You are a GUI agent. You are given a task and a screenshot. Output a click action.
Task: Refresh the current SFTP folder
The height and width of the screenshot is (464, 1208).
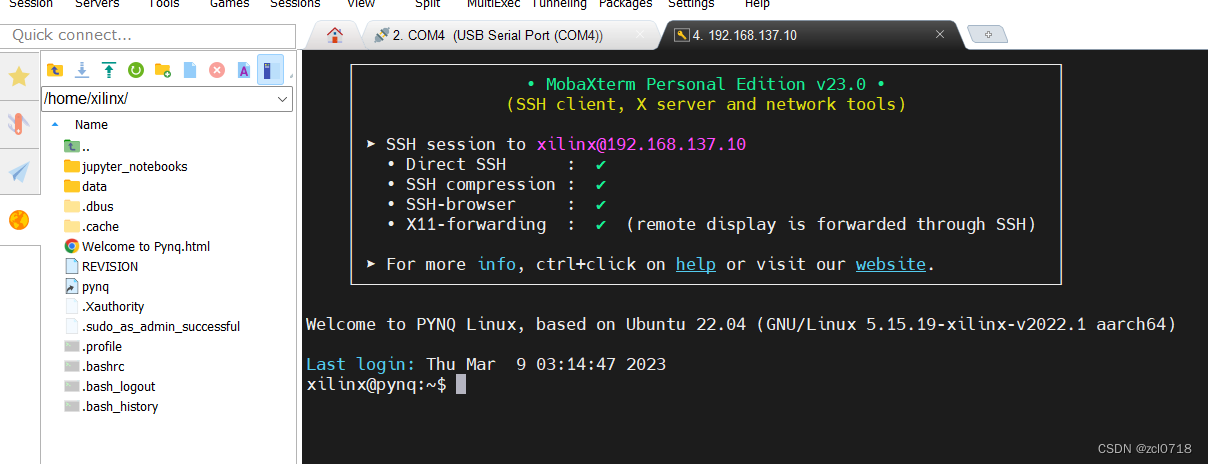pyautogui.click(x=136, y=70)
